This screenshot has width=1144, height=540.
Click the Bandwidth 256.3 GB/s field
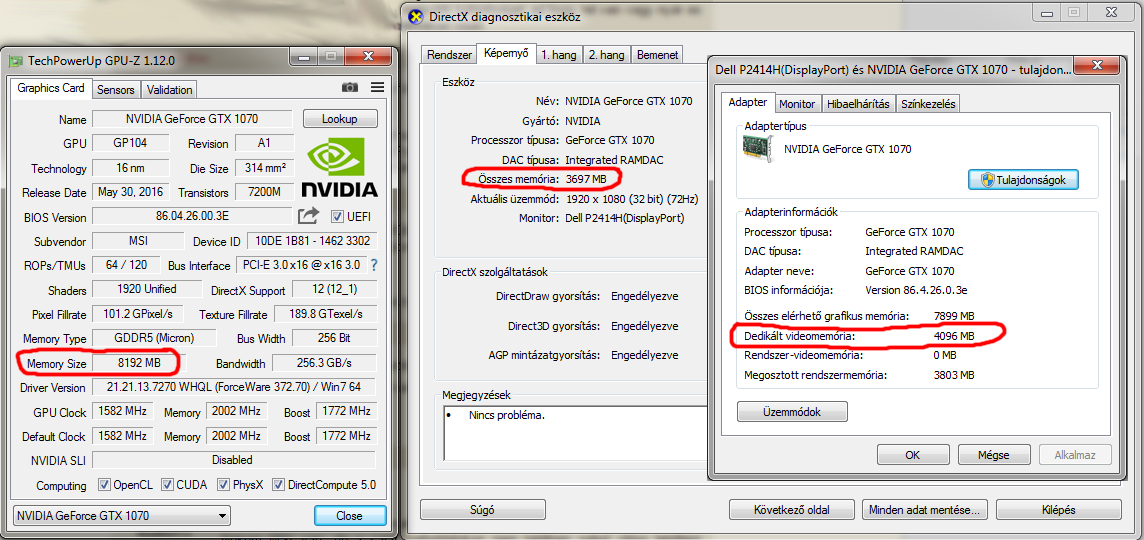click(325, 363)
